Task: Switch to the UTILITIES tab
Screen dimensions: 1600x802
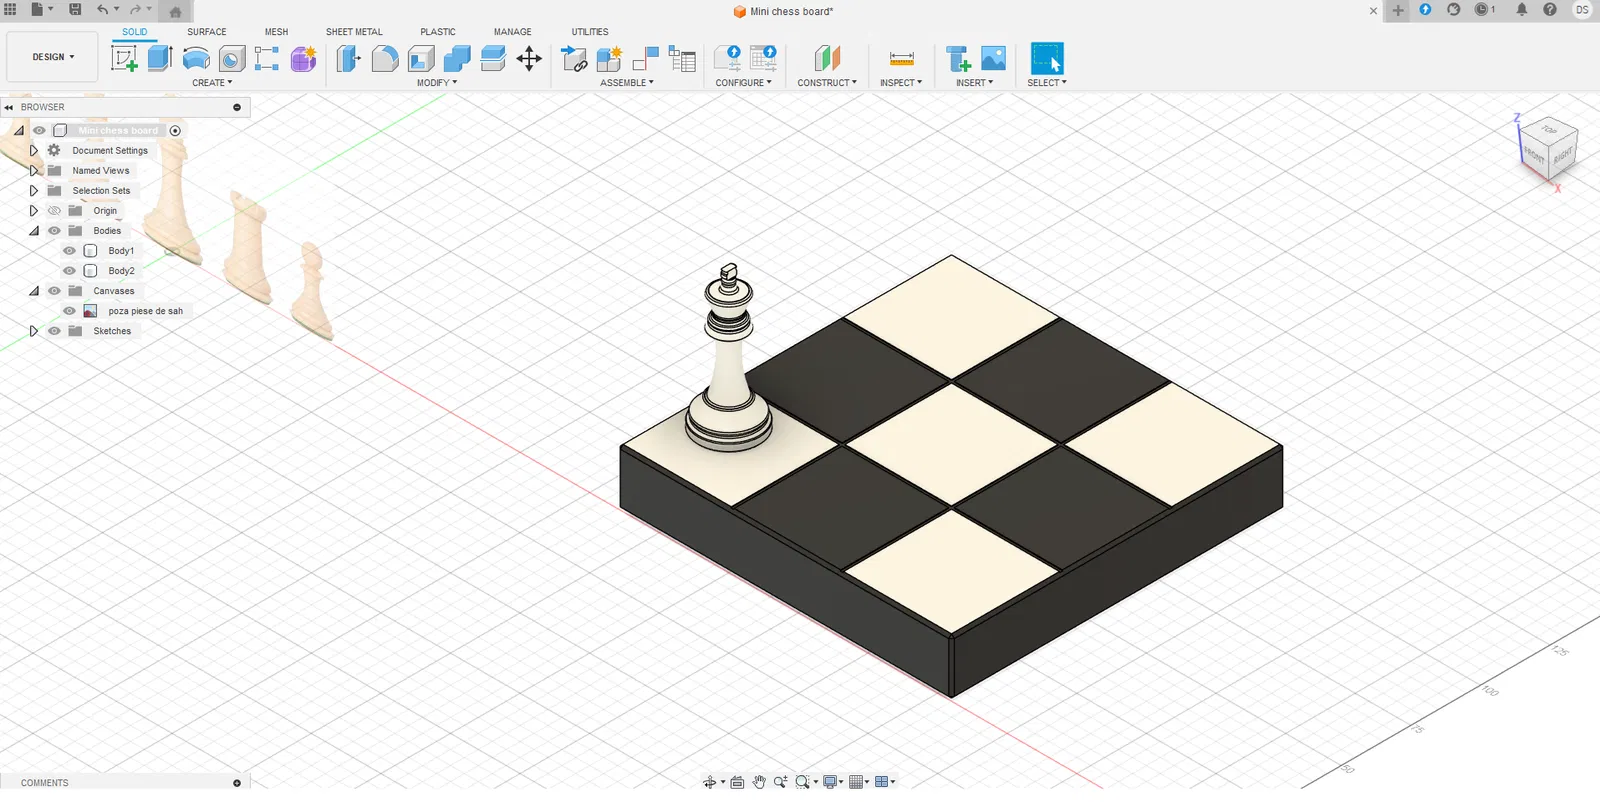Action: (590, 32)
